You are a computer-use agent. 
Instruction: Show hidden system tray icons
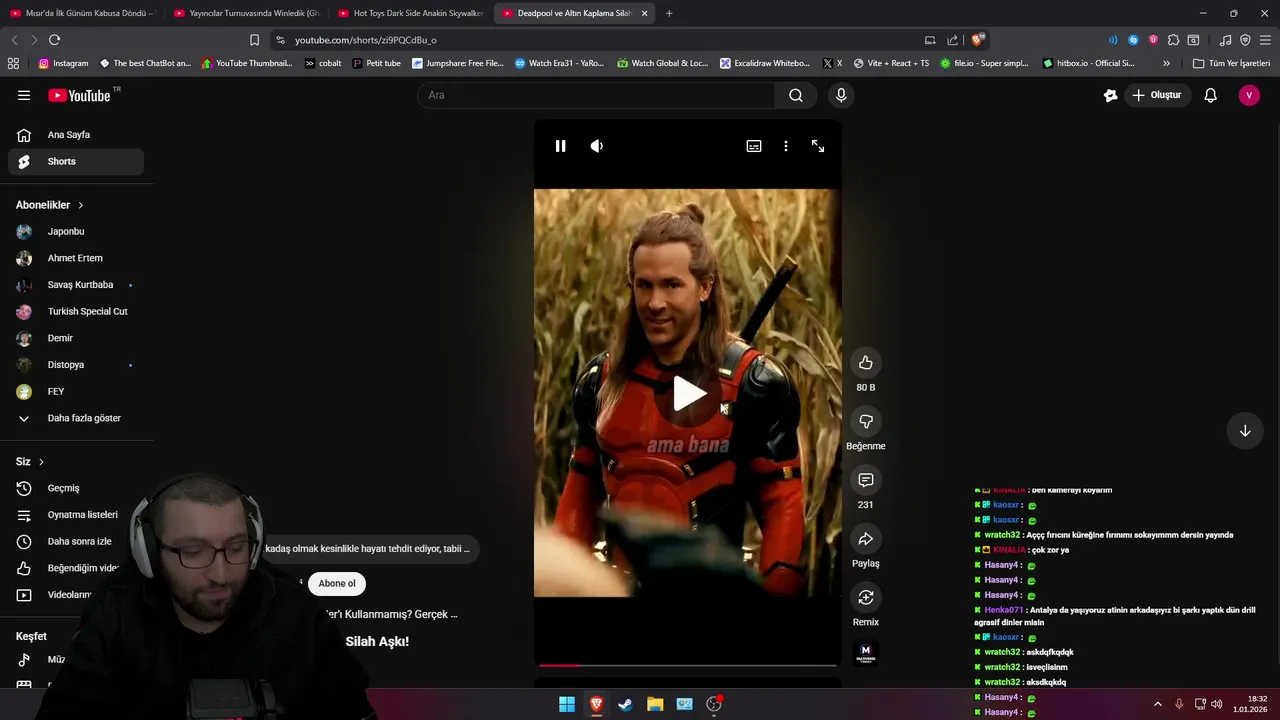[x=1158, y=704]
